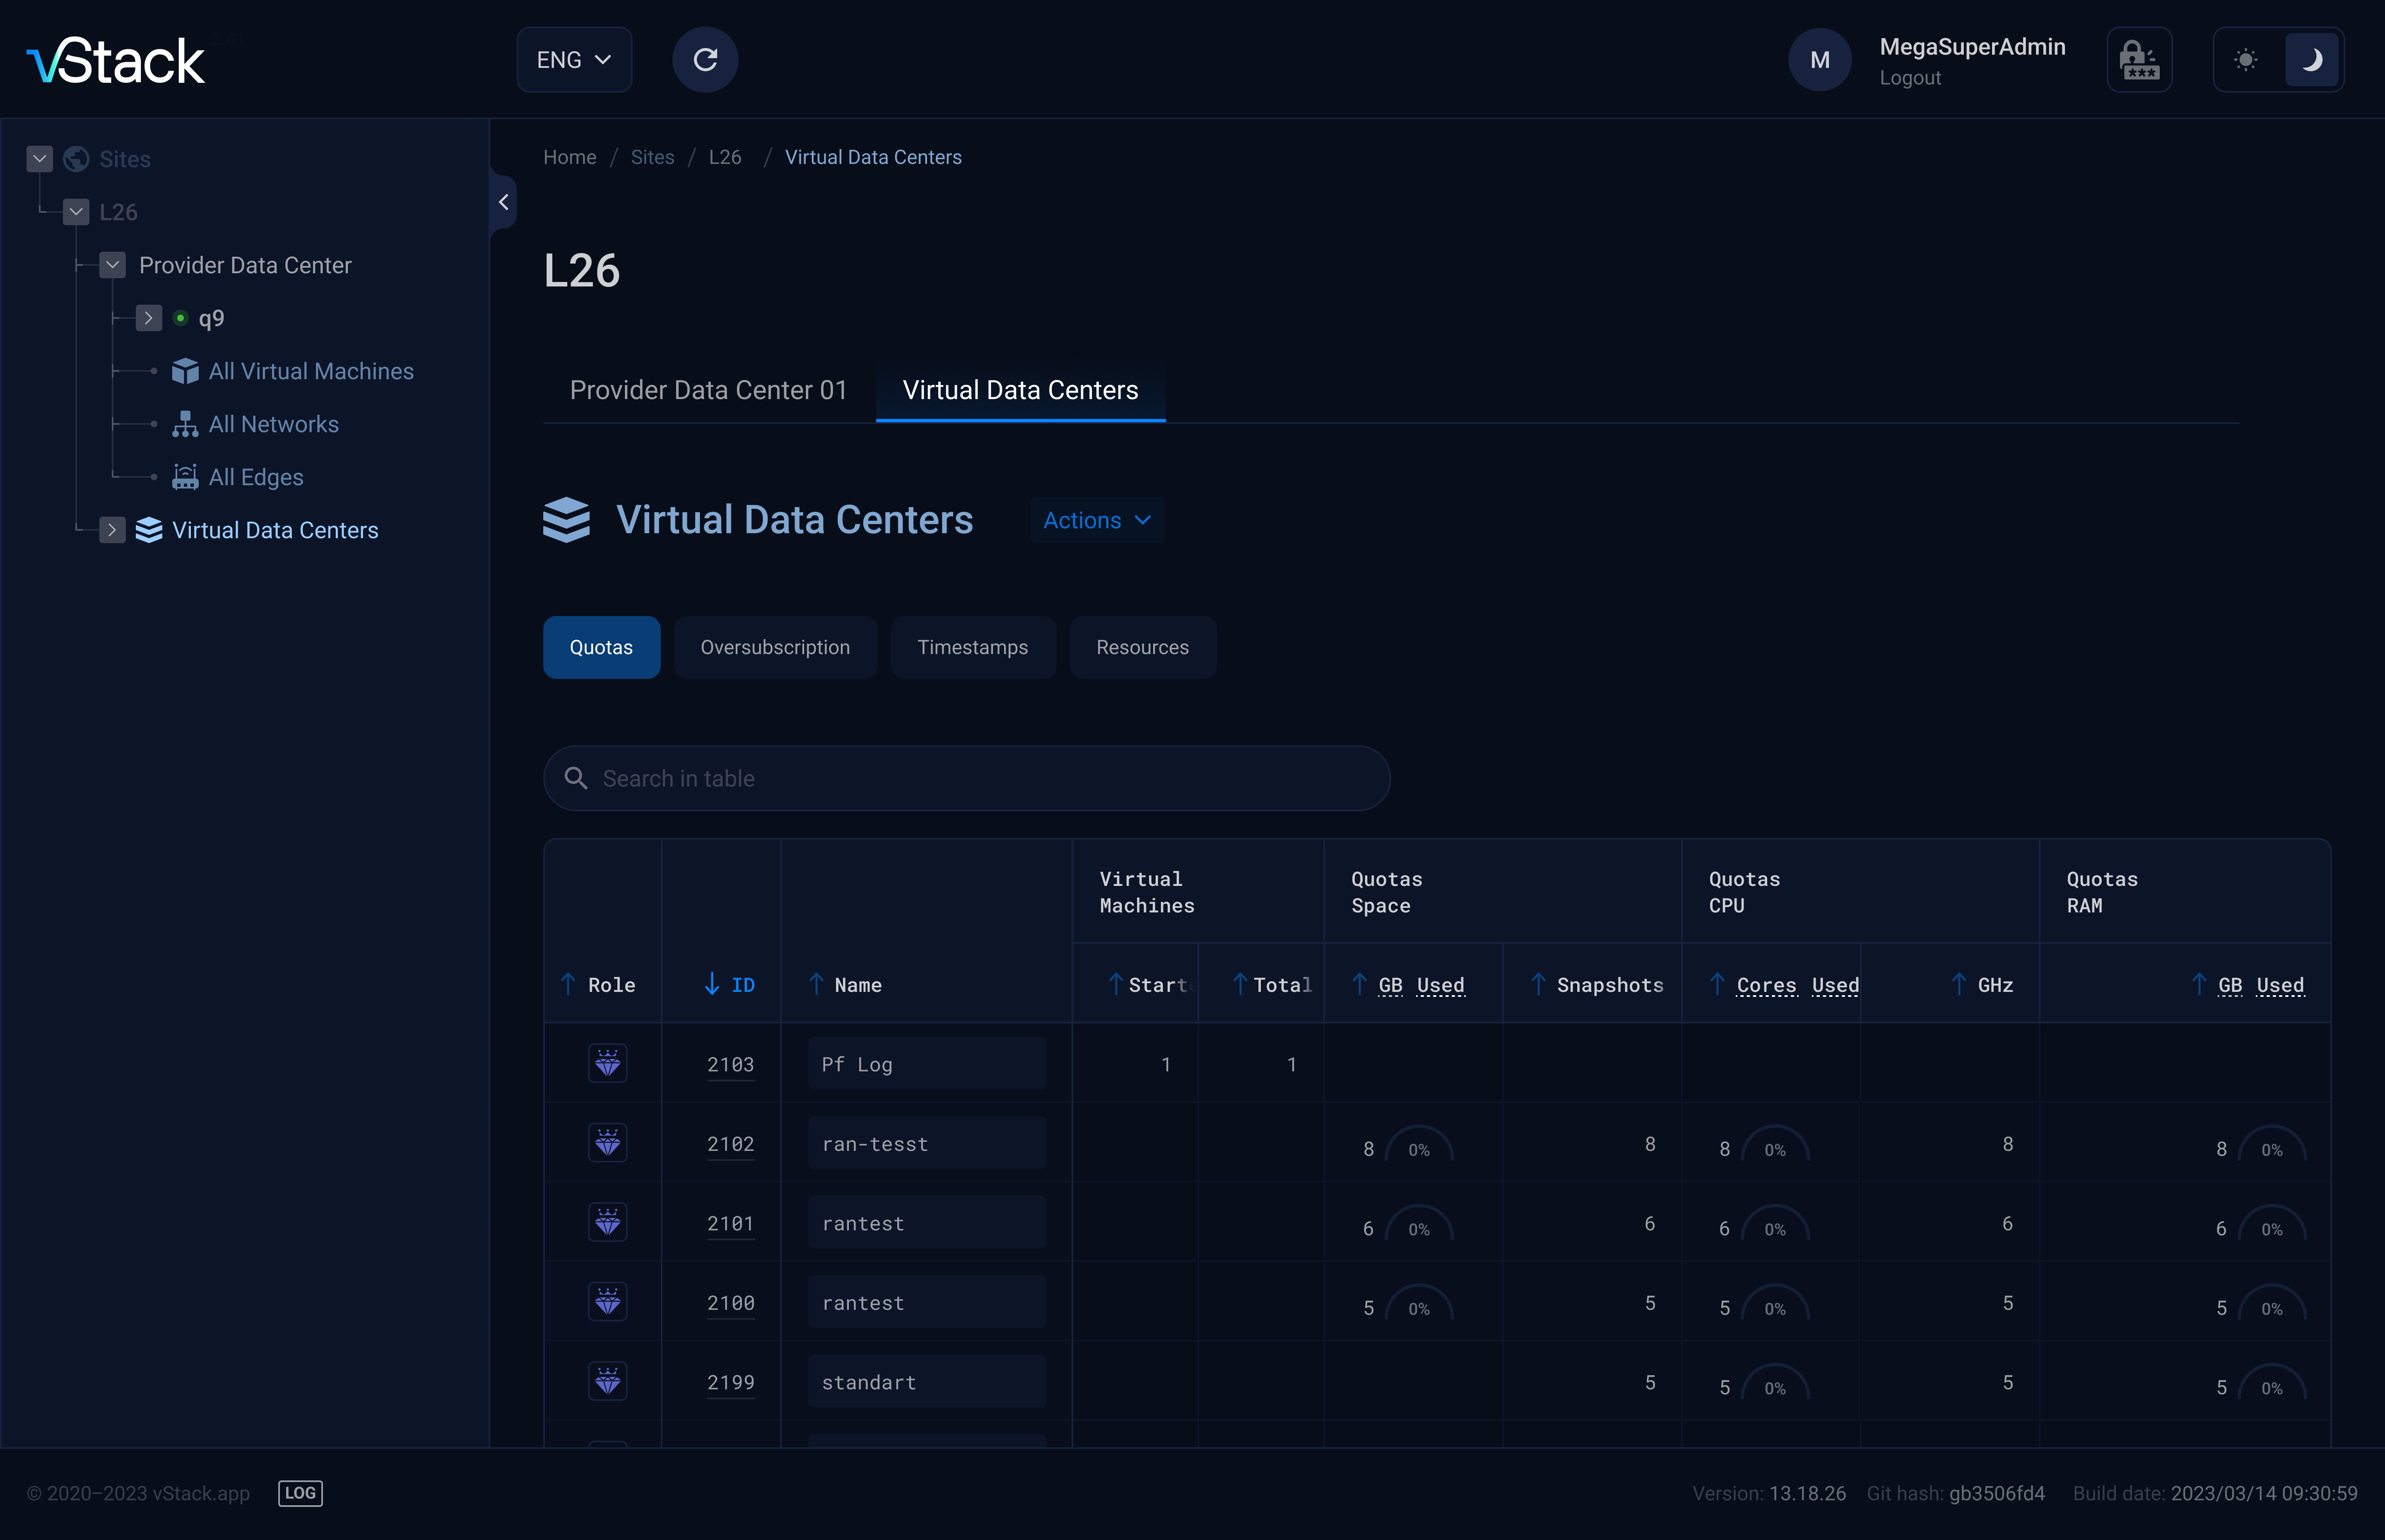
Task: Click role icon in row 2102
Action: [x=607, y=1143]
